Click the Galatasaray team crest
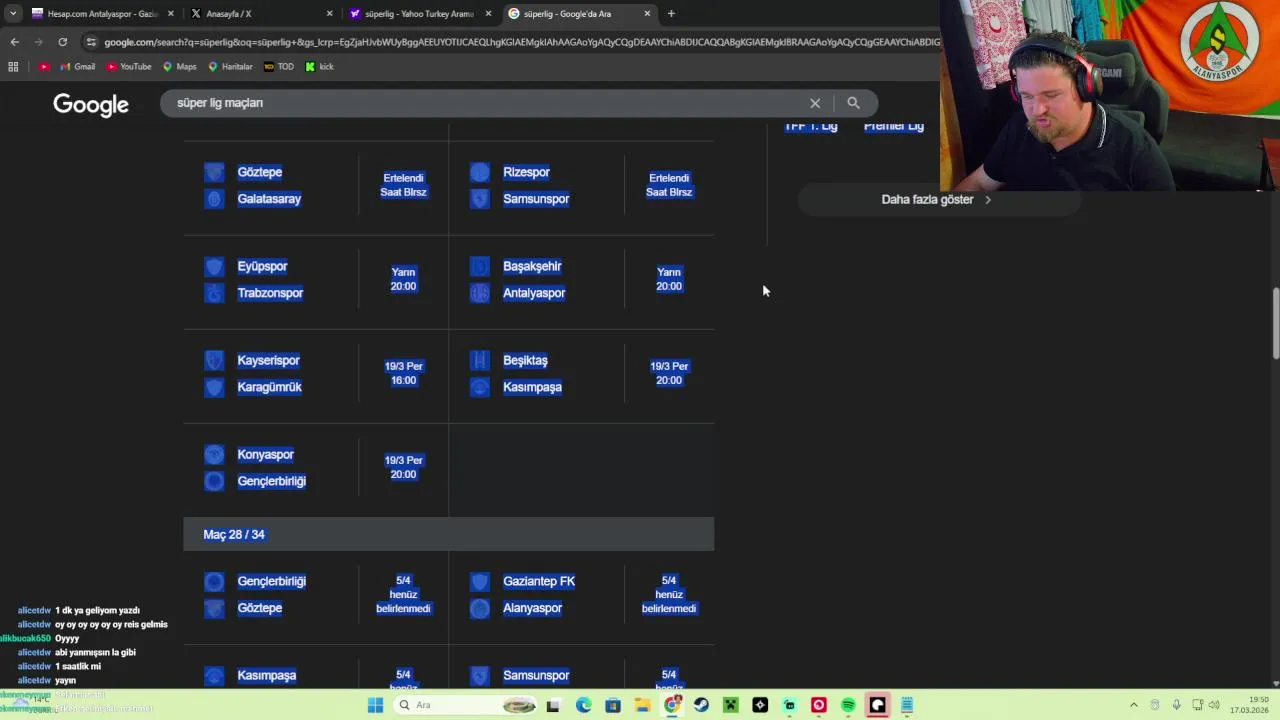Image resolution: width=1280 pixels, height=720 pixels. tap(214, 199)
